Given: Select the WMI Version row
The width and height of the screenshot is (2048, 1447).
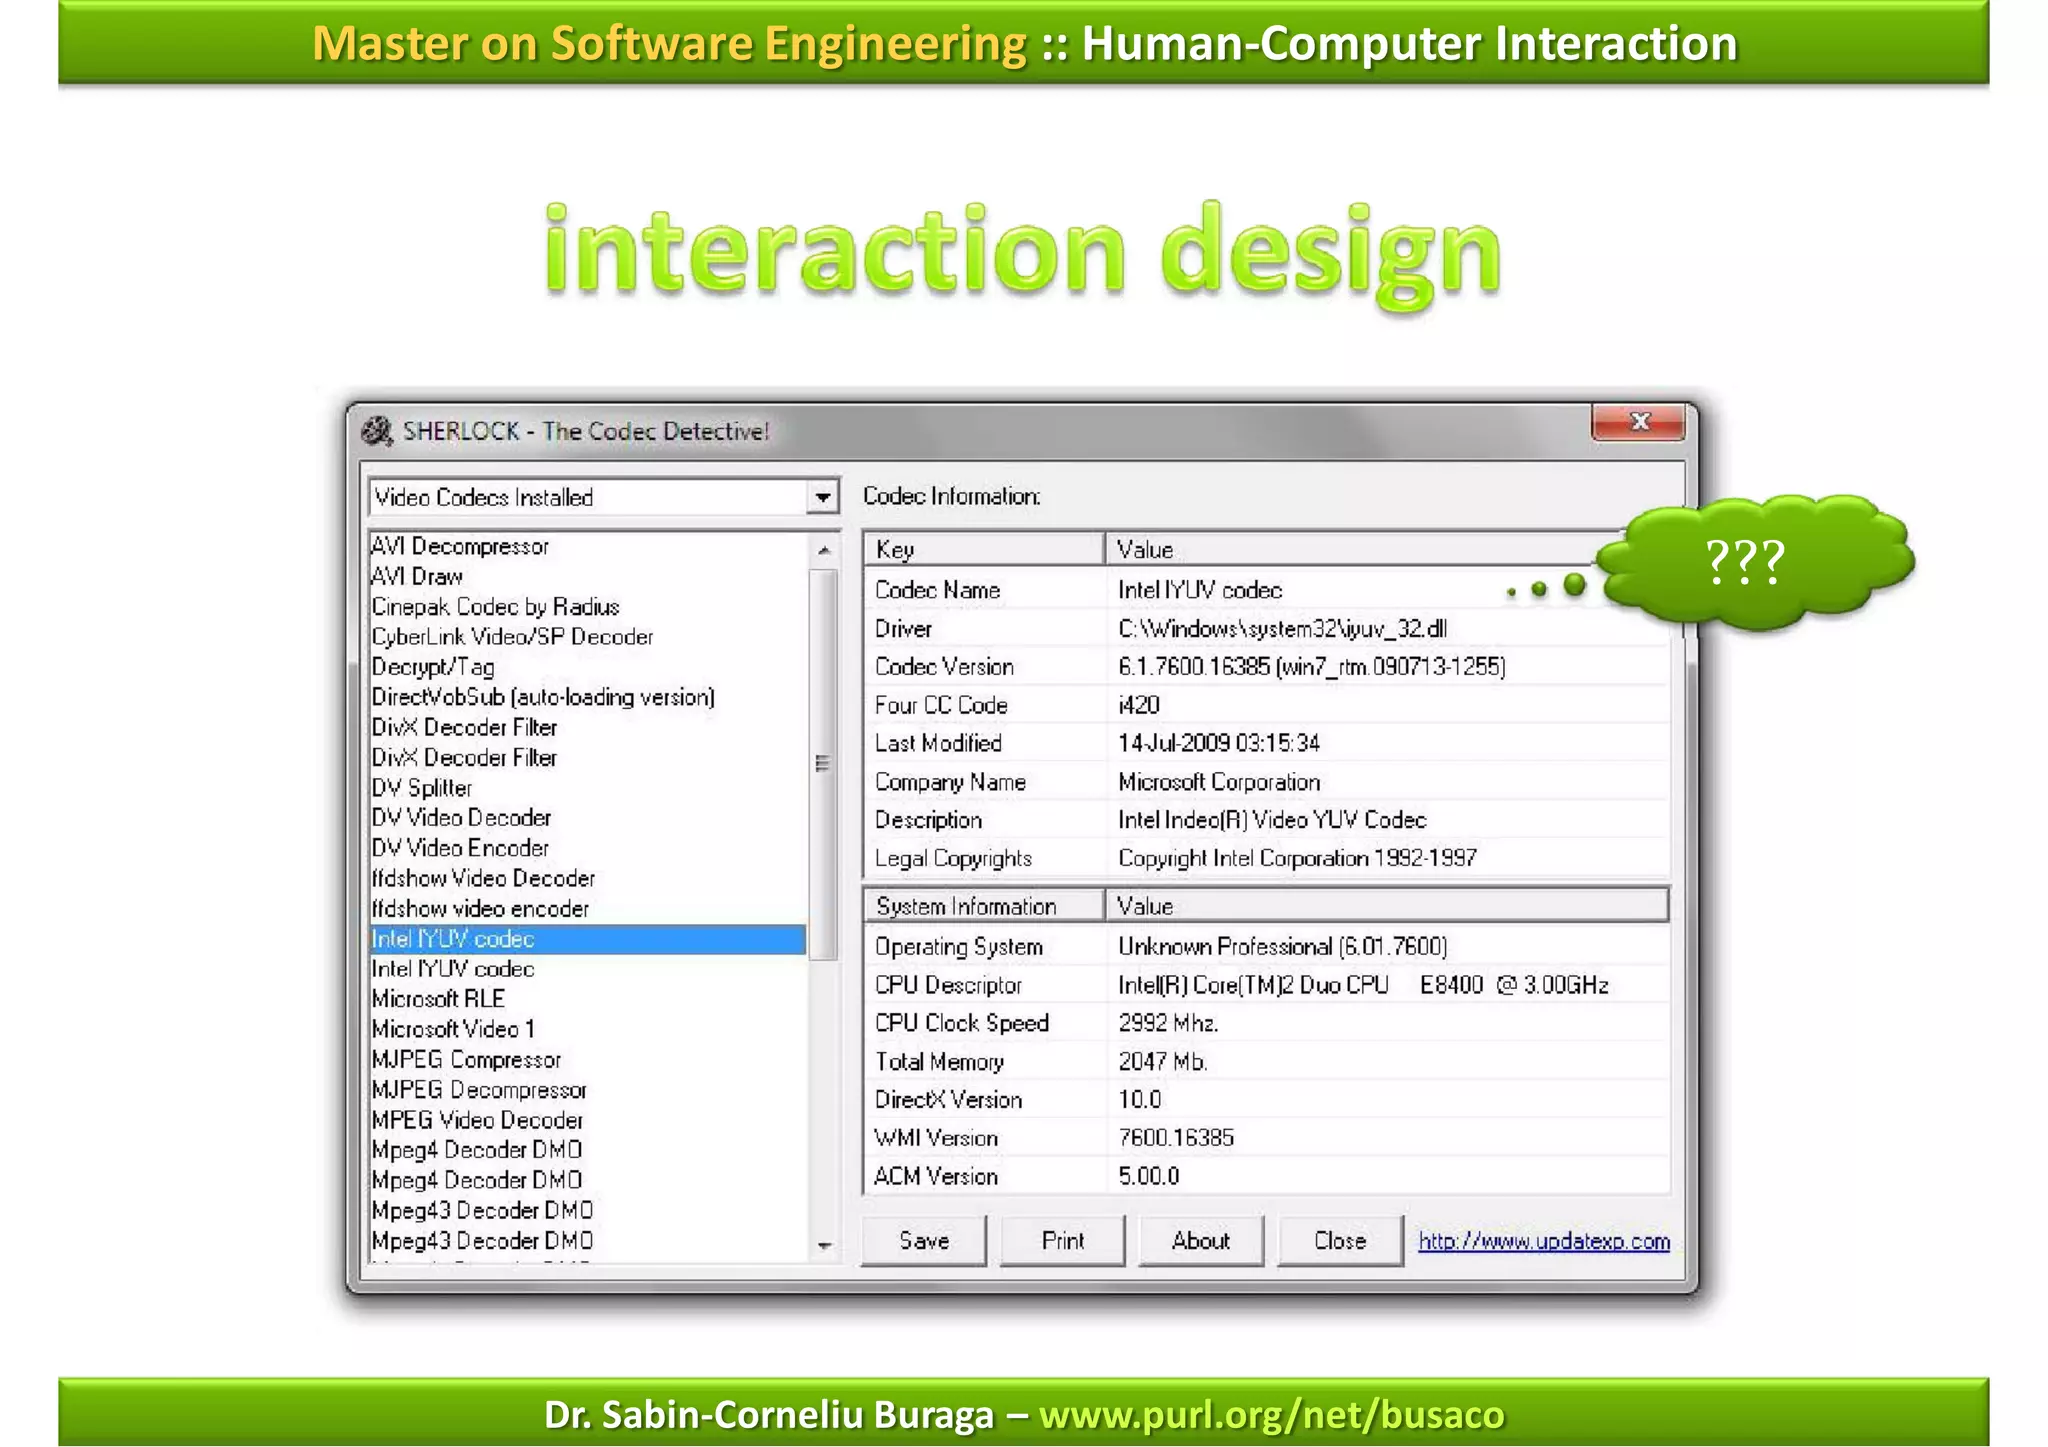Looking at the screenshot, I should coord(1267,1138).
